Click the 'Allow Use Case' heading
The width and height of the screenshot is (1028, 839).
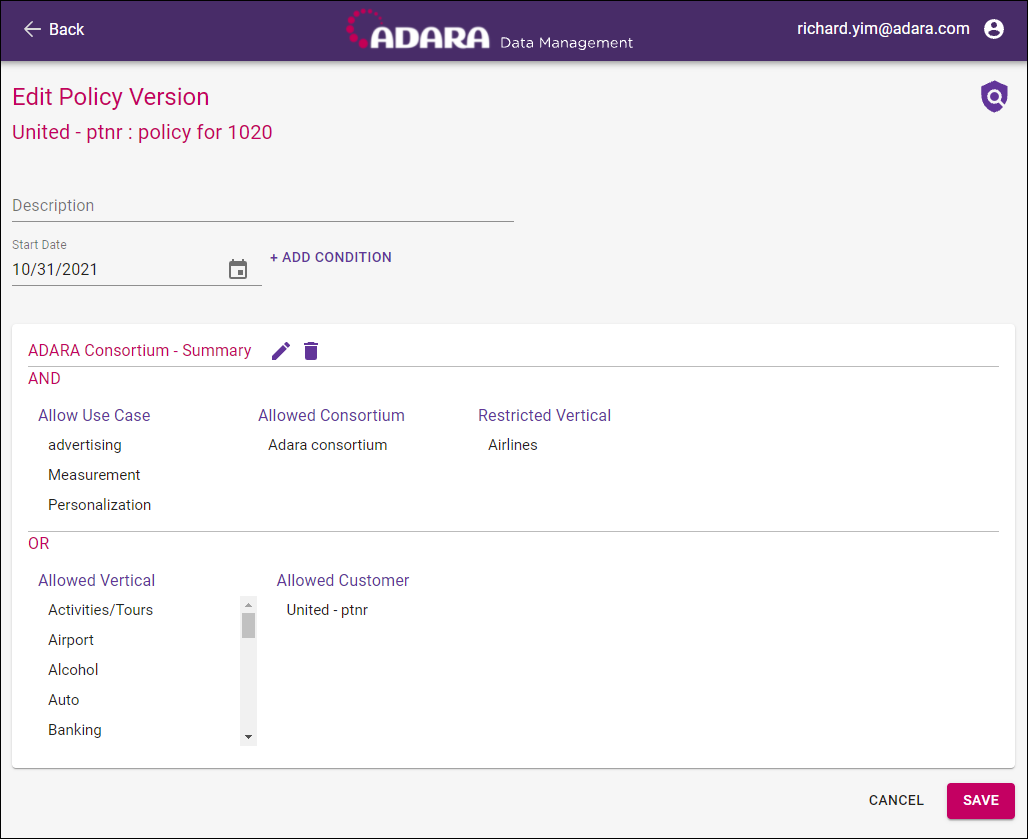[x=94, y=416]
